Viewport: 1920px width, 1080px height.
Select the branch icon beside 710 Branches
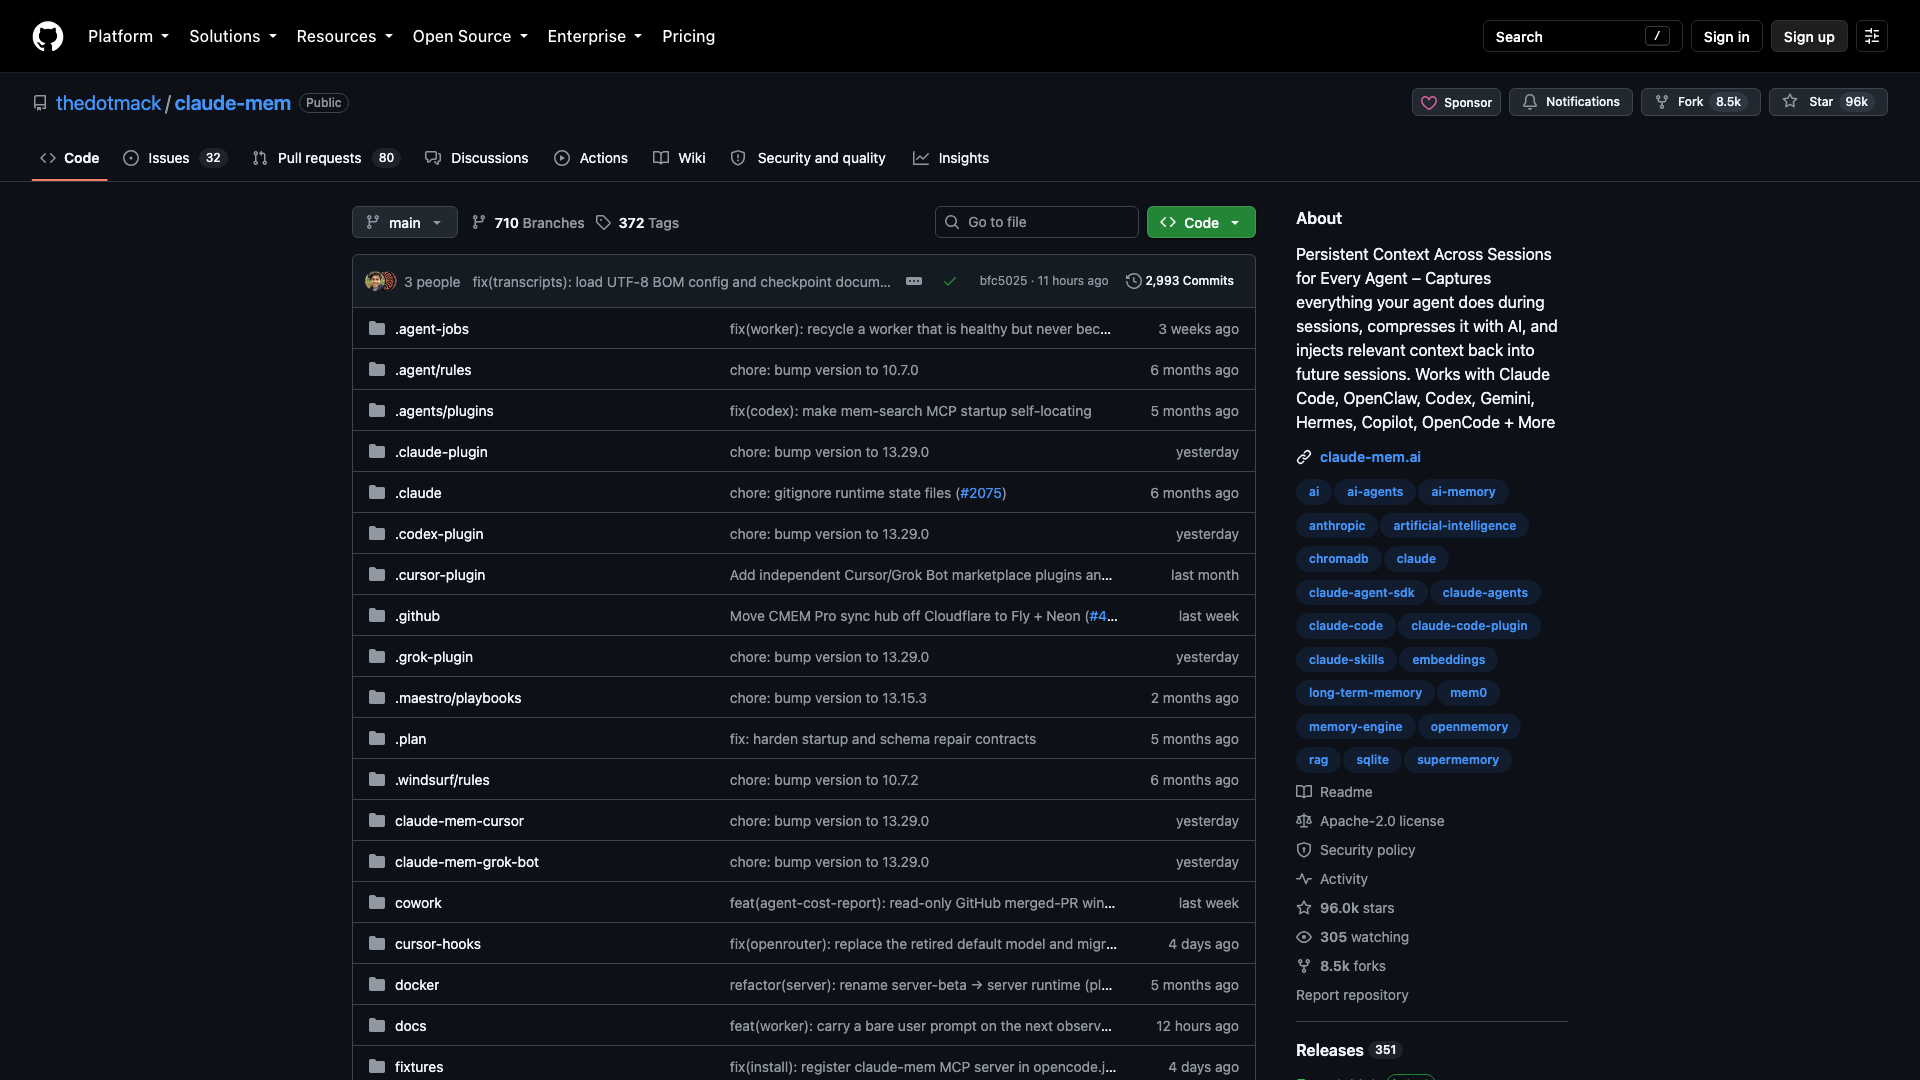pos(479,222)
